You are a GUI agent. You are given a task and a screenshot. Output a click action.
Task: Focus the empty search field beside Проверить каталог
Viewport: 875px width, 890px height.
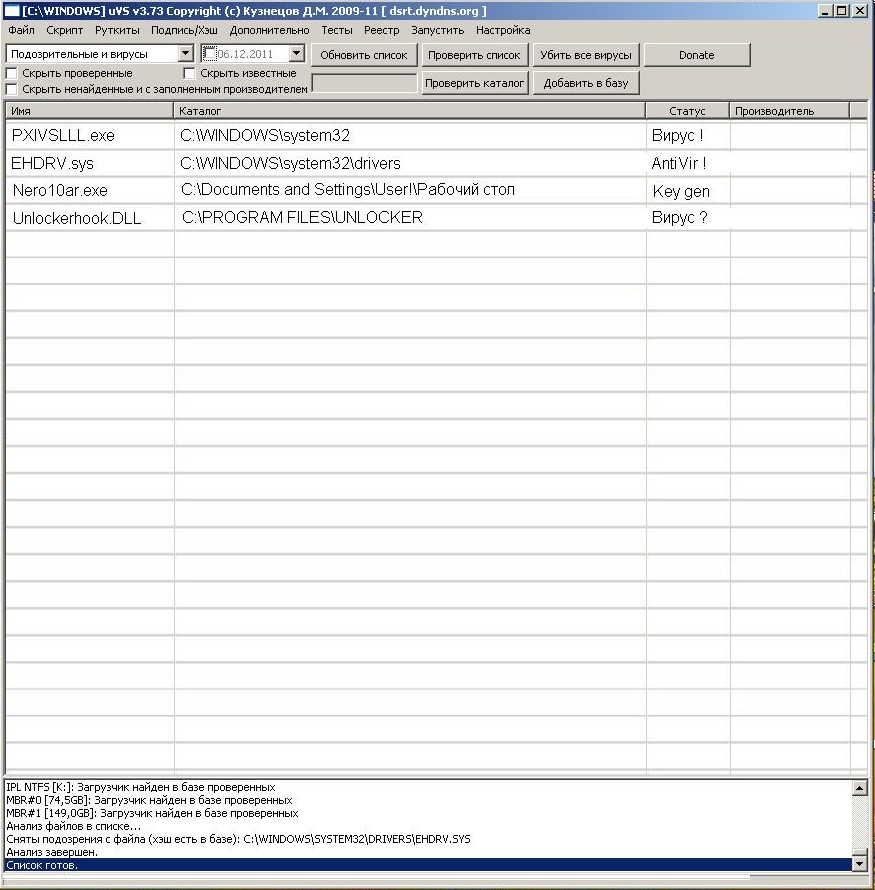coord(364,83)
